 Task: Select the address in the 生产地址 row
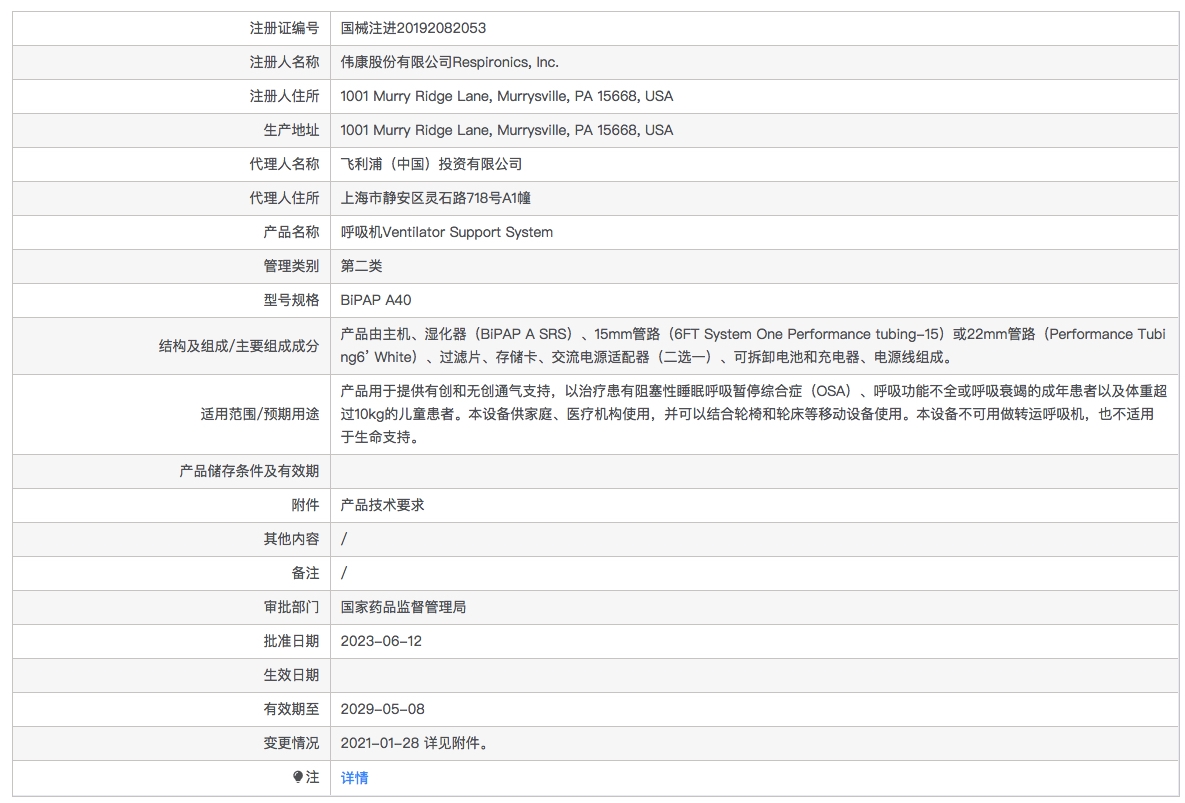506,130
